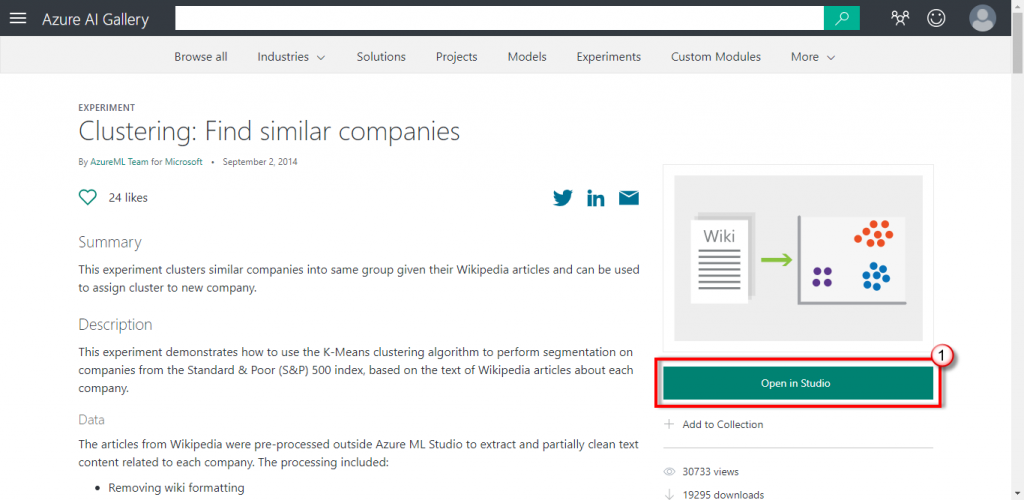Open the hamburger navigation menu
Viewport: 1024px width, 500px height.
click(x=18, y=18)
